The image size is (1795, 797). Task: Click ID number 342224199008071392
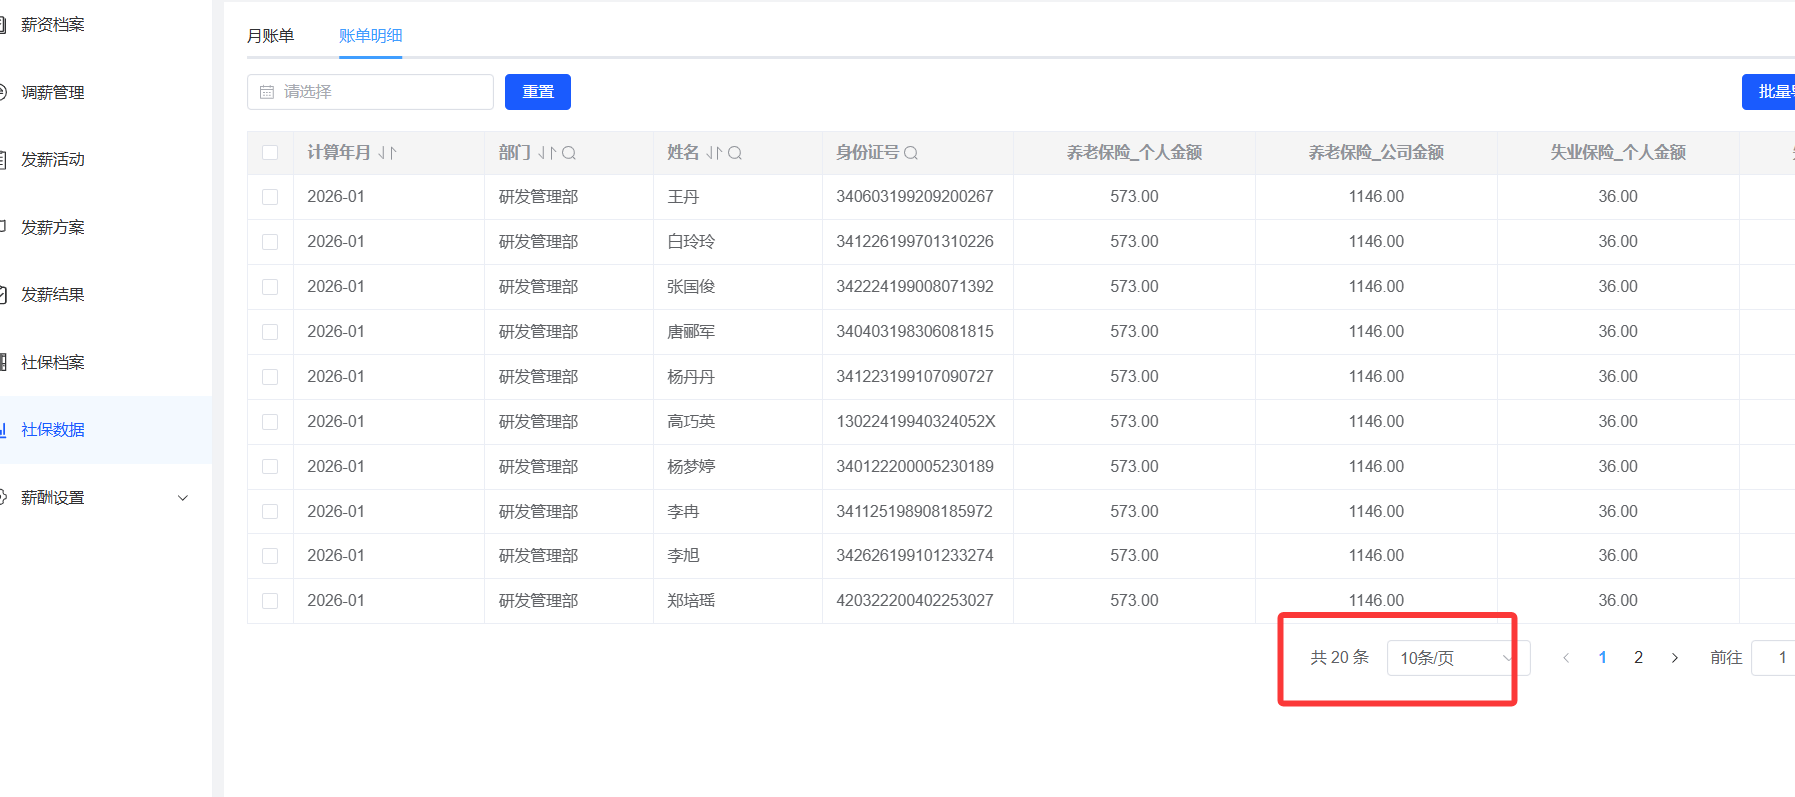pos(915,287)
